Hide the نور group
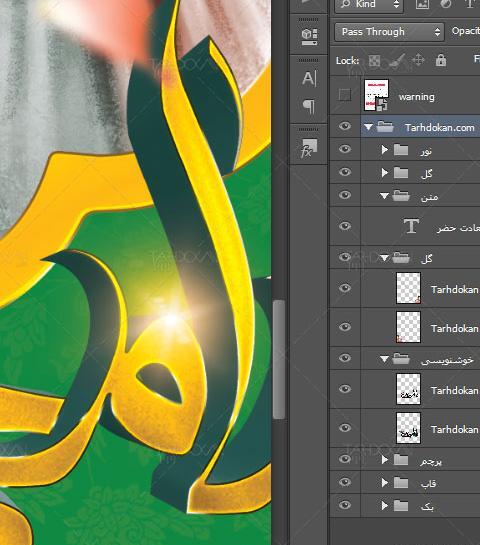 (x=345, y=149)
